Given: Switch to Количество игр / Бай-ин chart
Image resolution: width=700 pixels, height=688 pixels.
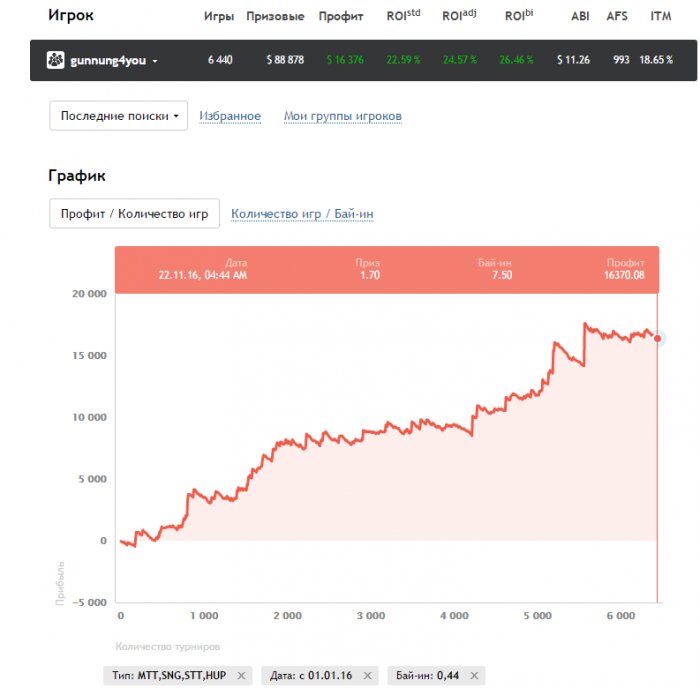Looking at the screenshot, I should tap(302, 213).
